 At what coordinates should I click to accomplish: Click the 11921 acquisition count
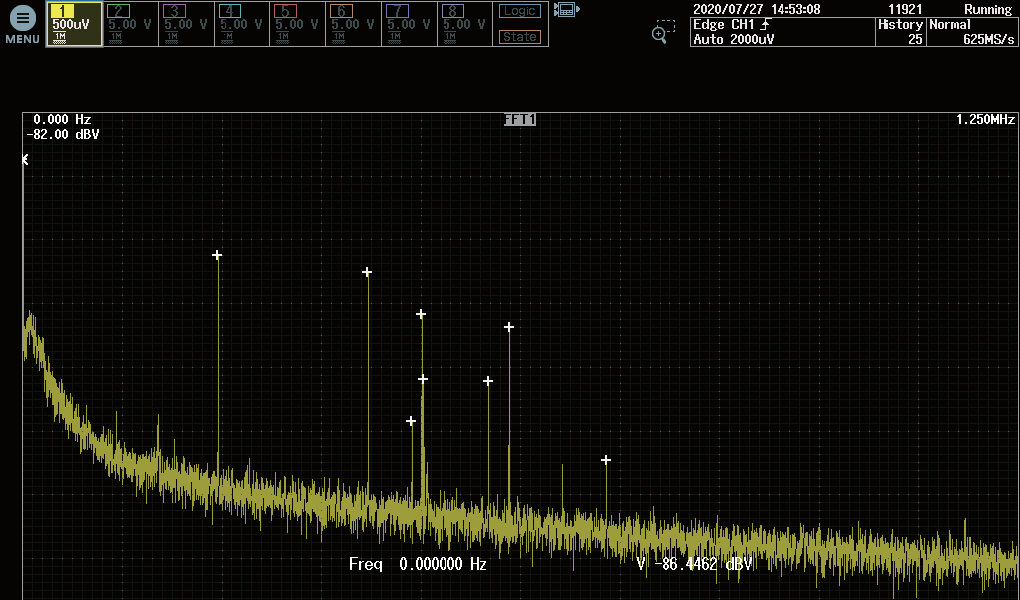coord(905,9)
